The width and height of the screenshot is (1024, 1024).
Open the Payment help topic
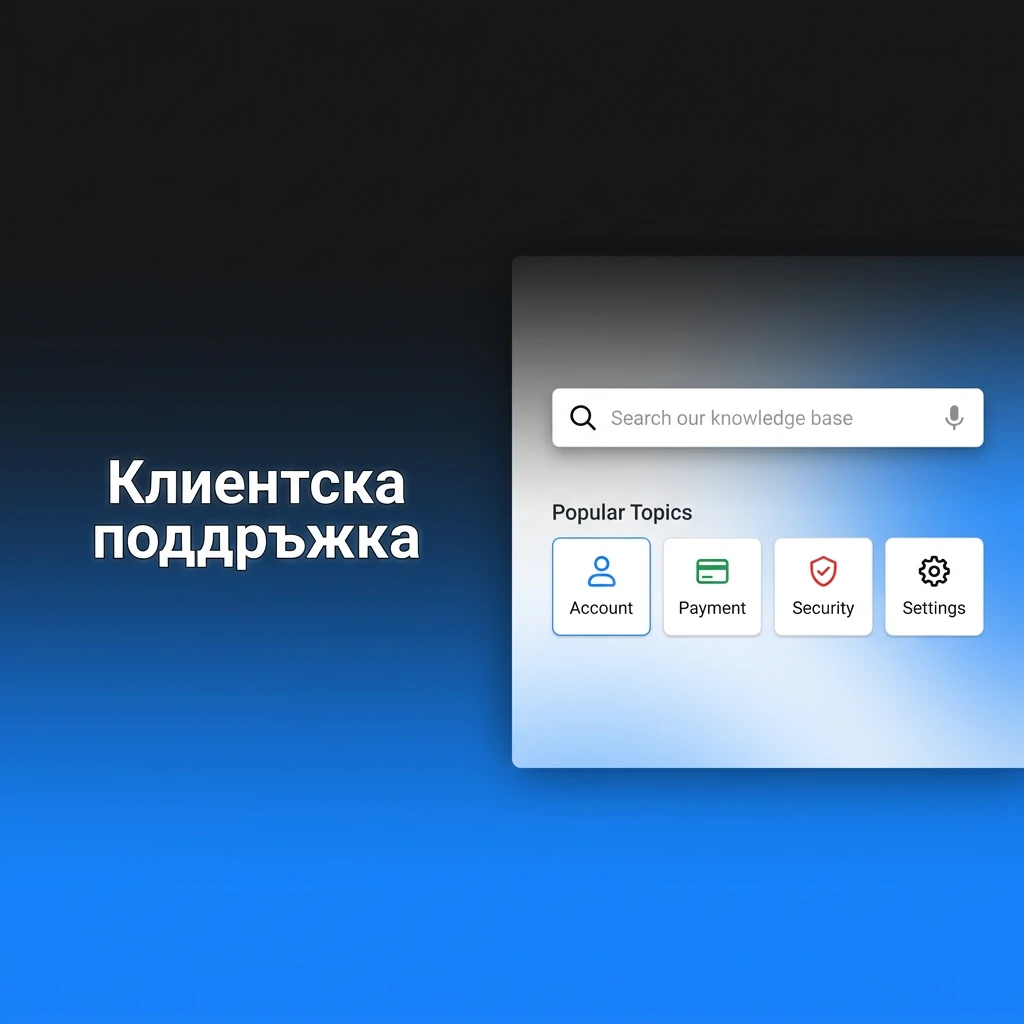pos(712,587)
